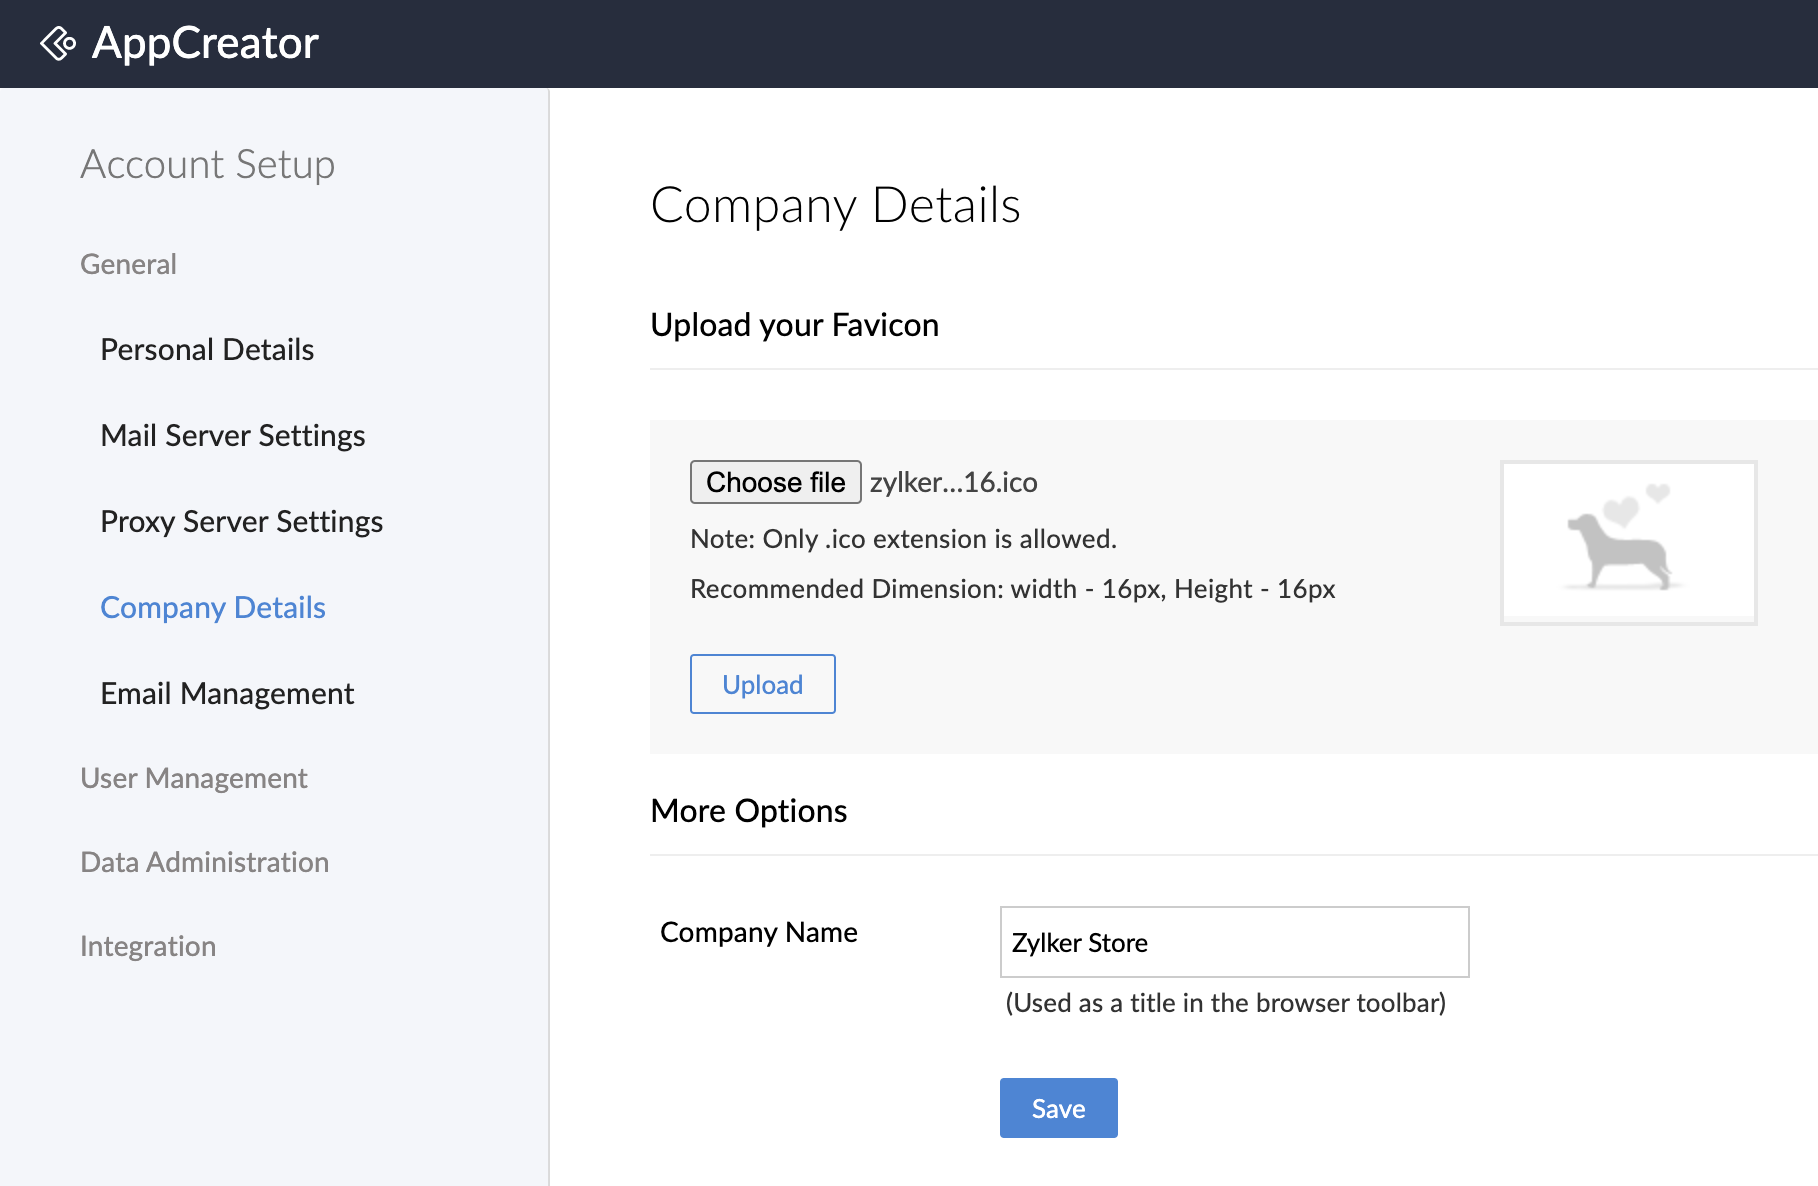Go to Mail Server Settings
Viewport: 1818px width, 1186px height.
click(232, 436)
